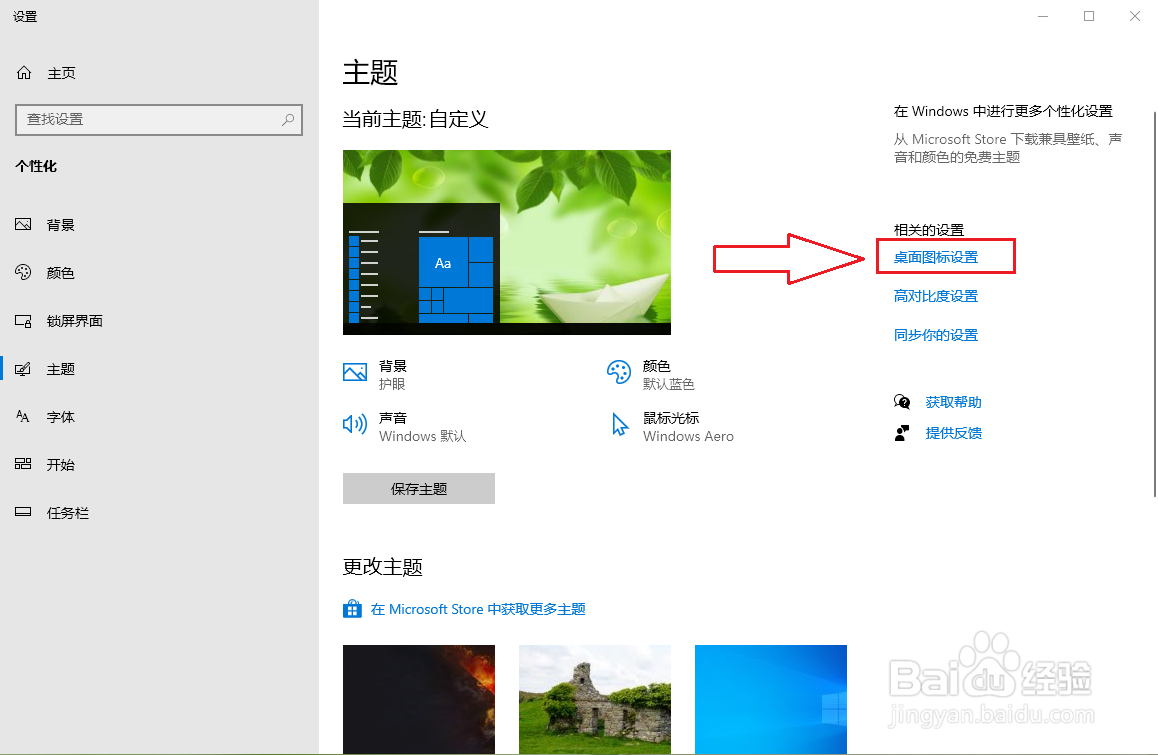Click the 任务栏 icon in the sidebar
Viewport: 1158px width, 755px height.
(x=23, y=512)
